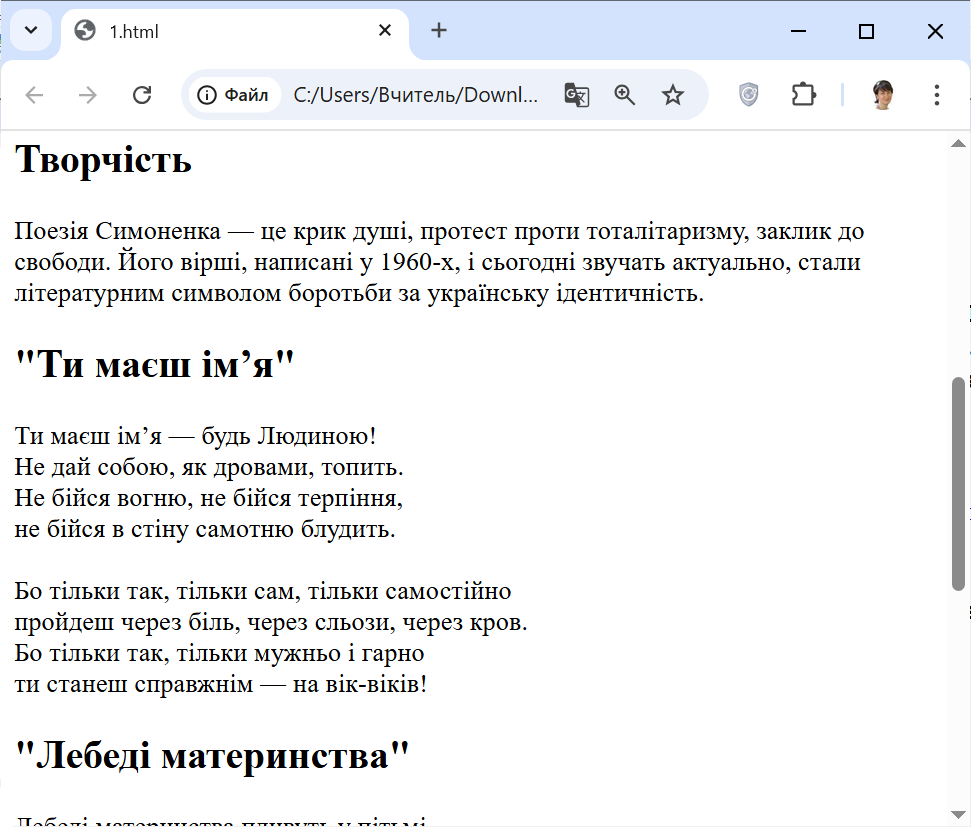The image size is (971, 827).
Task: View site info via Файл chip
Action: point(234,95)
